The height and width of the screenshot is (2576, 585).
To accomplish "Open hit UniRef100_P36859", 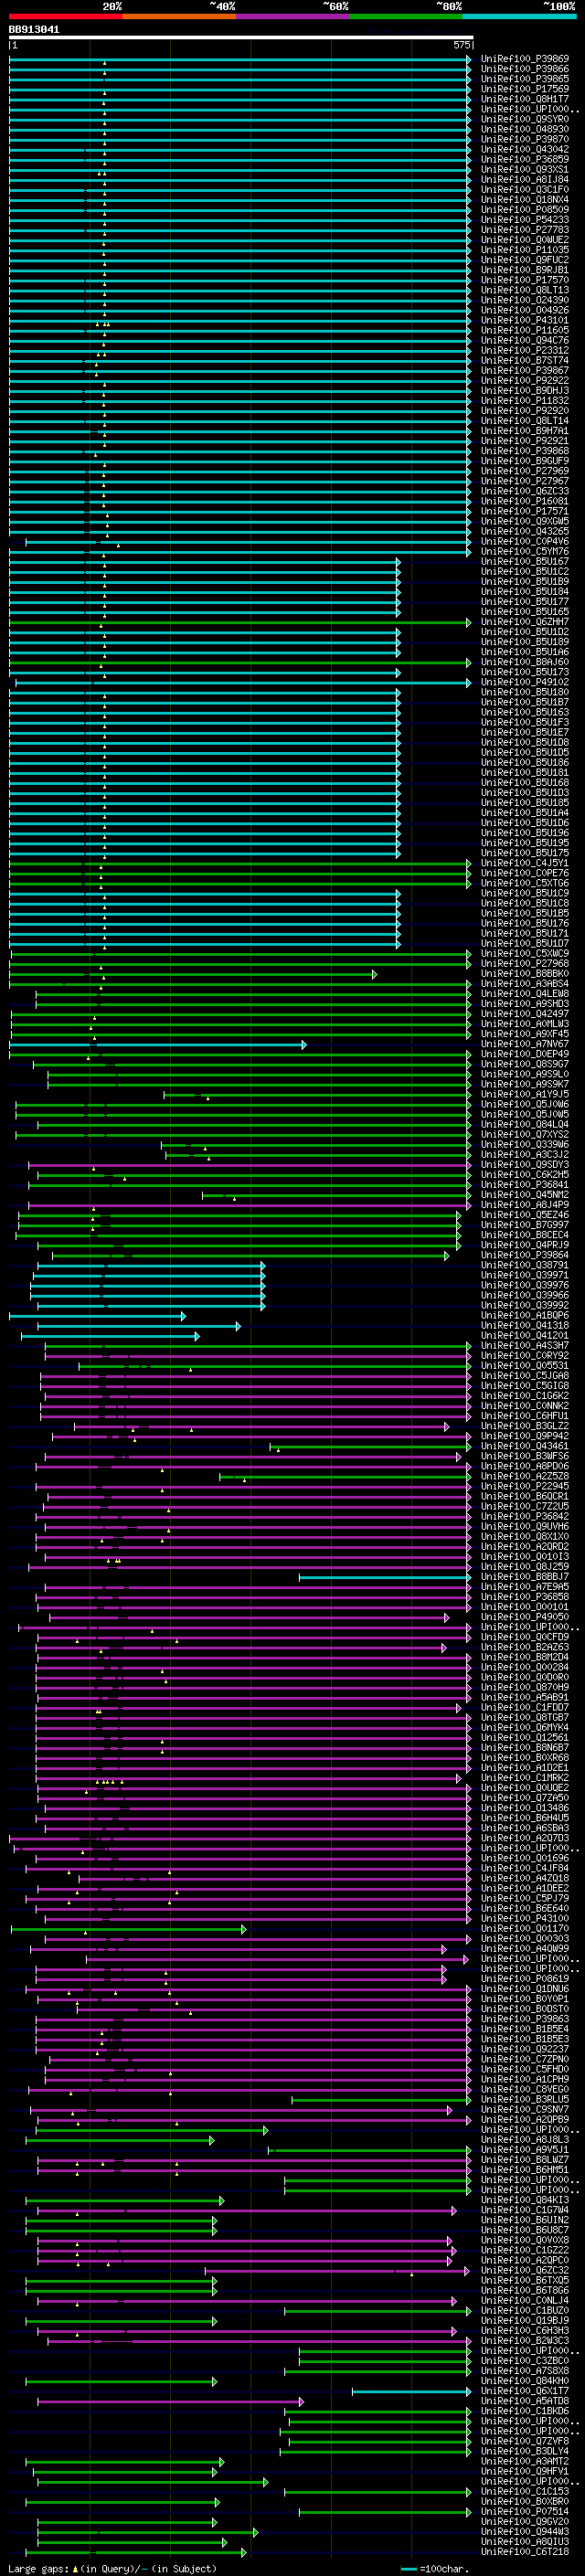I will 525,160.
